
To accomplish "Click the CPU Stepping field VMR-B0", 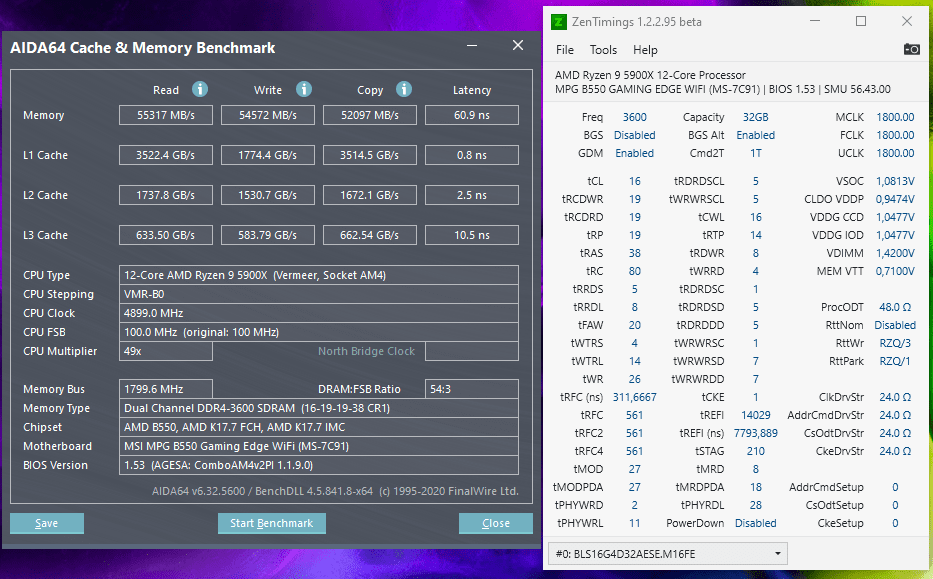I will (319, 294).
